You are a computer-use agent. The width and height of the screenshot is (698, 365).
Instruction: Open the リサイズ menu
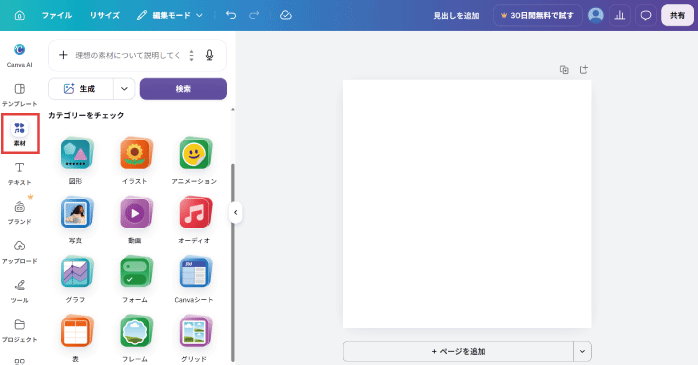[105, 16]
